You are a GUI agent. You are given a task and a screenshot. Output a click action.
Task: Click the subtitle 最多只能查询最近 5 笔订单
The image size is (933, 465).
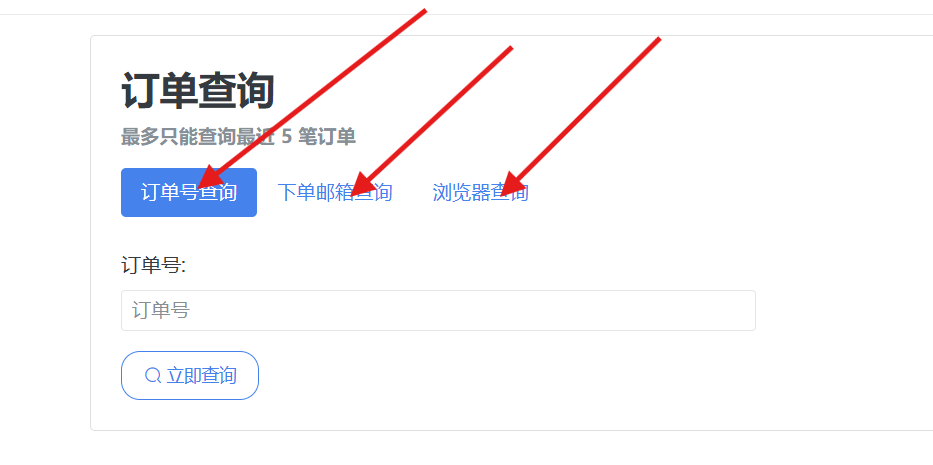pyautogui.click(x=238, y=137)
